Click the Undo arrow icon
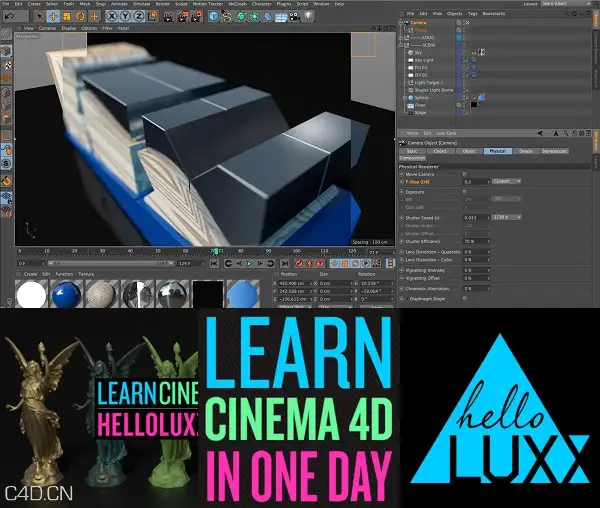 tap(9, 16)
